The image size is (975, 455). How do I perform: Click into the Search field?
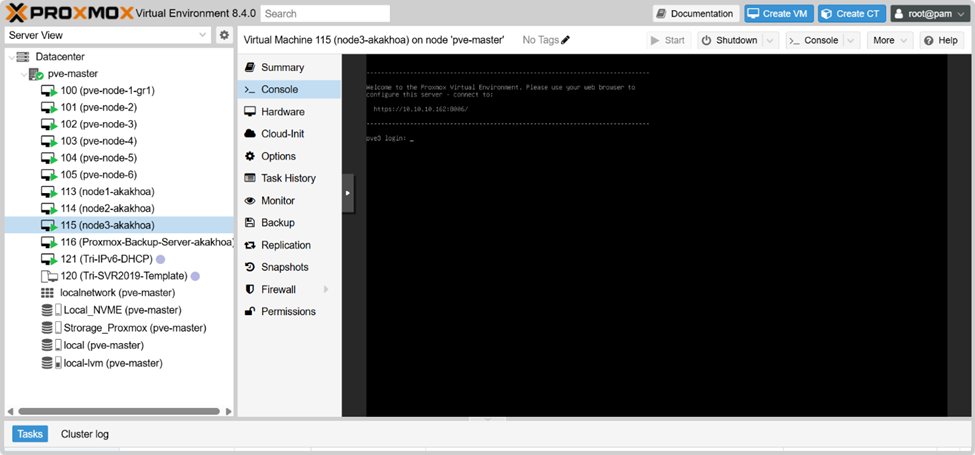(x=325, y=14)
